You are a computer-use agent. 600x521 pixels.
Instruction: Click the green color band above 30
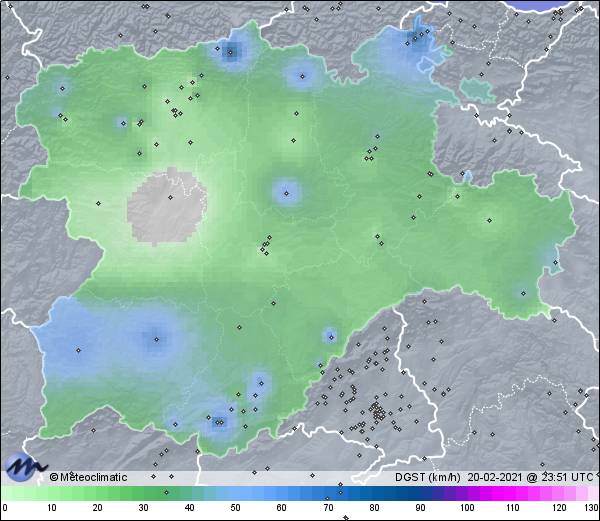coord(143,494)
